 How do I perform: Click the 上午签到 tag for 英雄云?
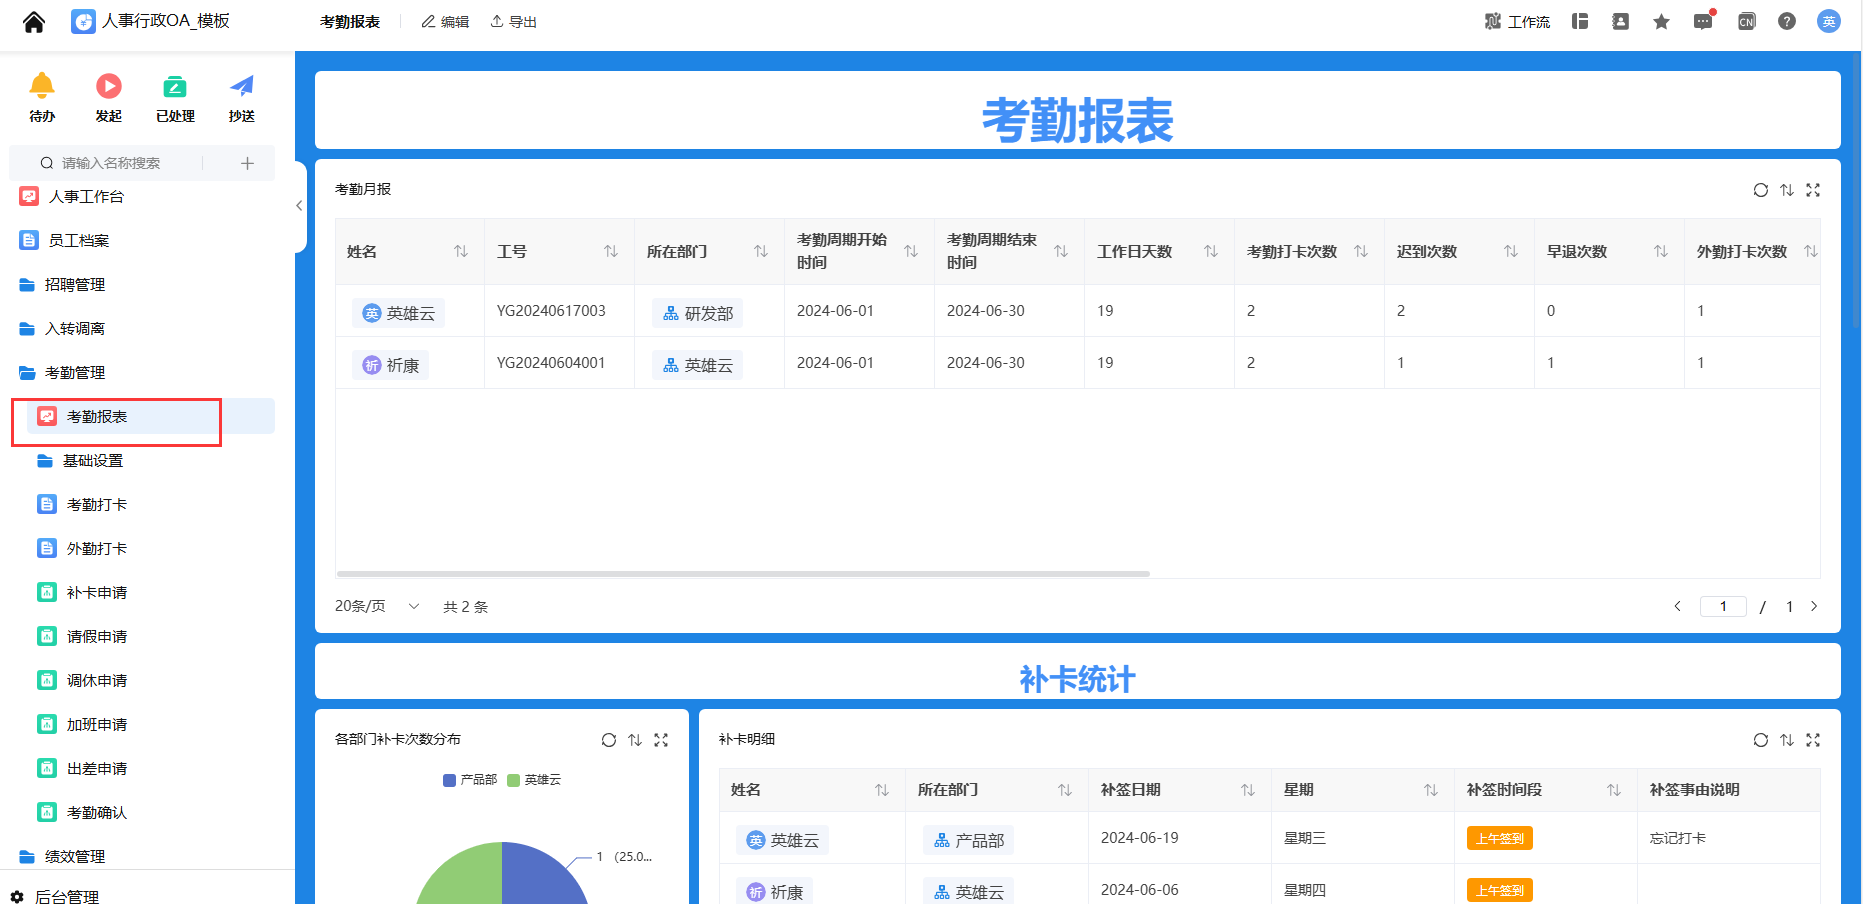point(1499,838)
